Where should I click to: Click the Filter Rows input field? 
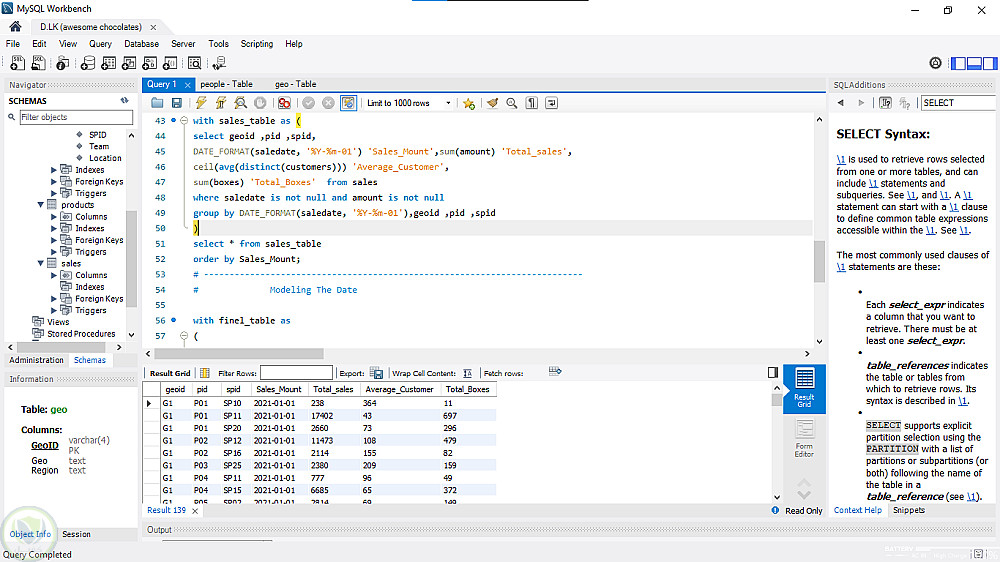(x=296, y=373)
